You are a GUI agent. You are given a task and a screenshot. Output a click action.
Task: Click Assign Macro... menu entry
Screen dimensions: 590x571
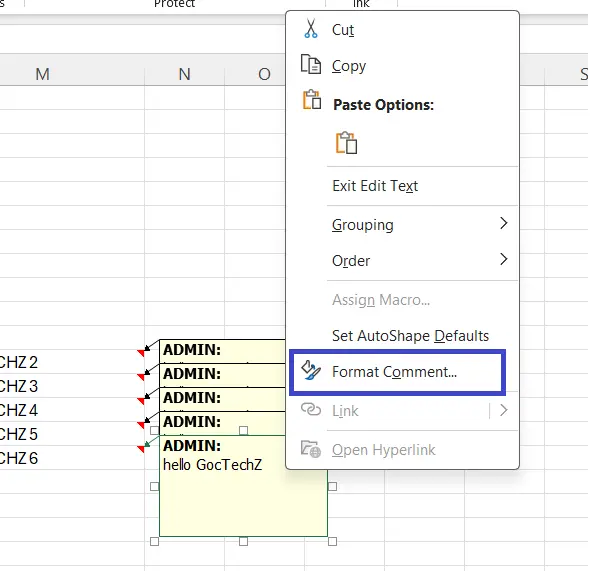(403, 300)
